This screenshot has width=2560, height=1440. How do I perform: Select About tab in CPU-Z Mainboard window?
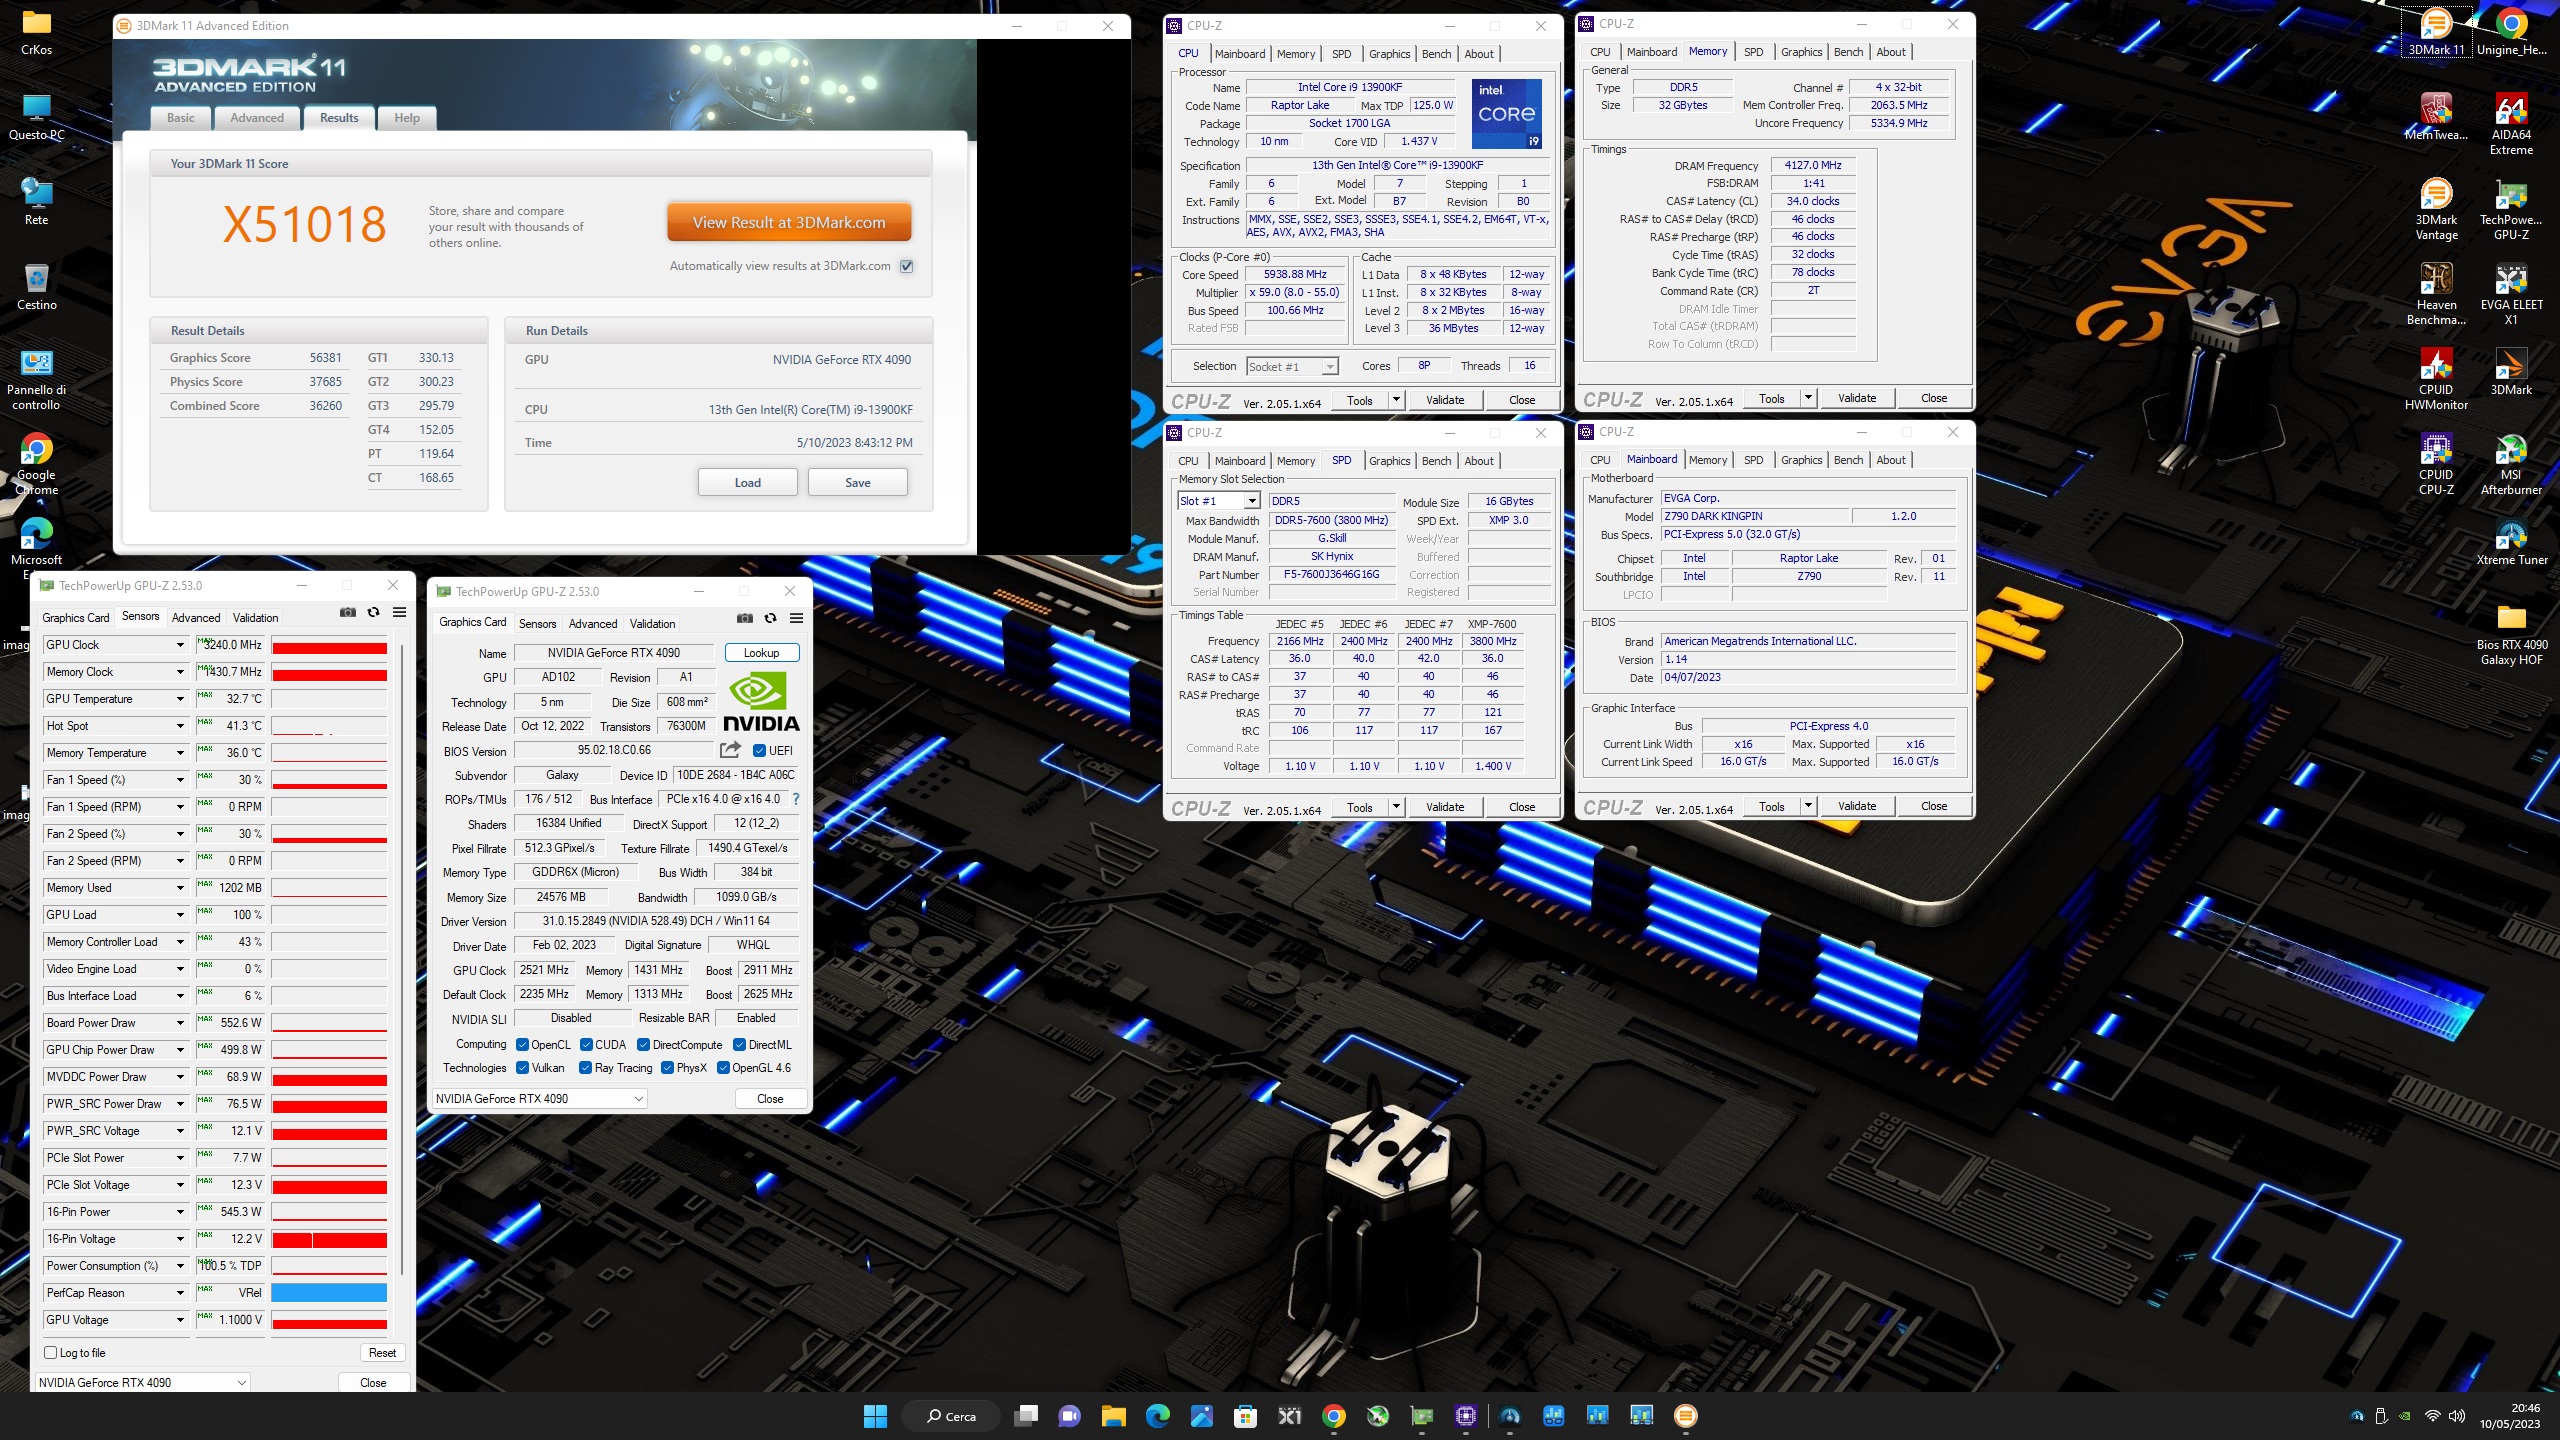tap(1890, 460)
